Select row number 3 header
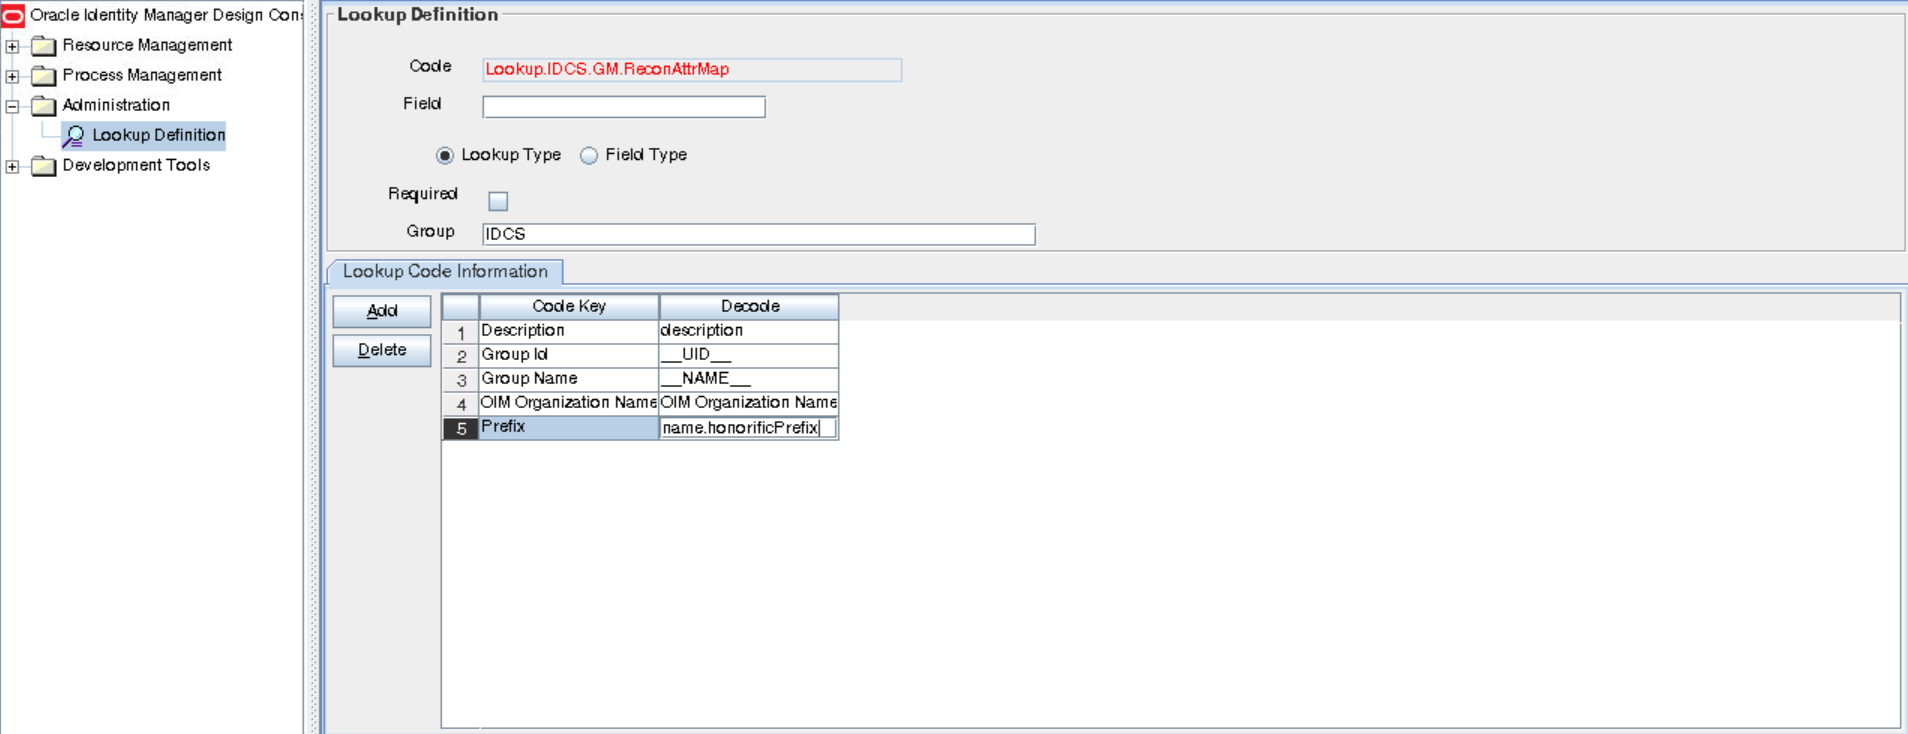Image resolution: width=1908 pixels, height=734 pixels. pyautogui.click(x=461, y=380)
